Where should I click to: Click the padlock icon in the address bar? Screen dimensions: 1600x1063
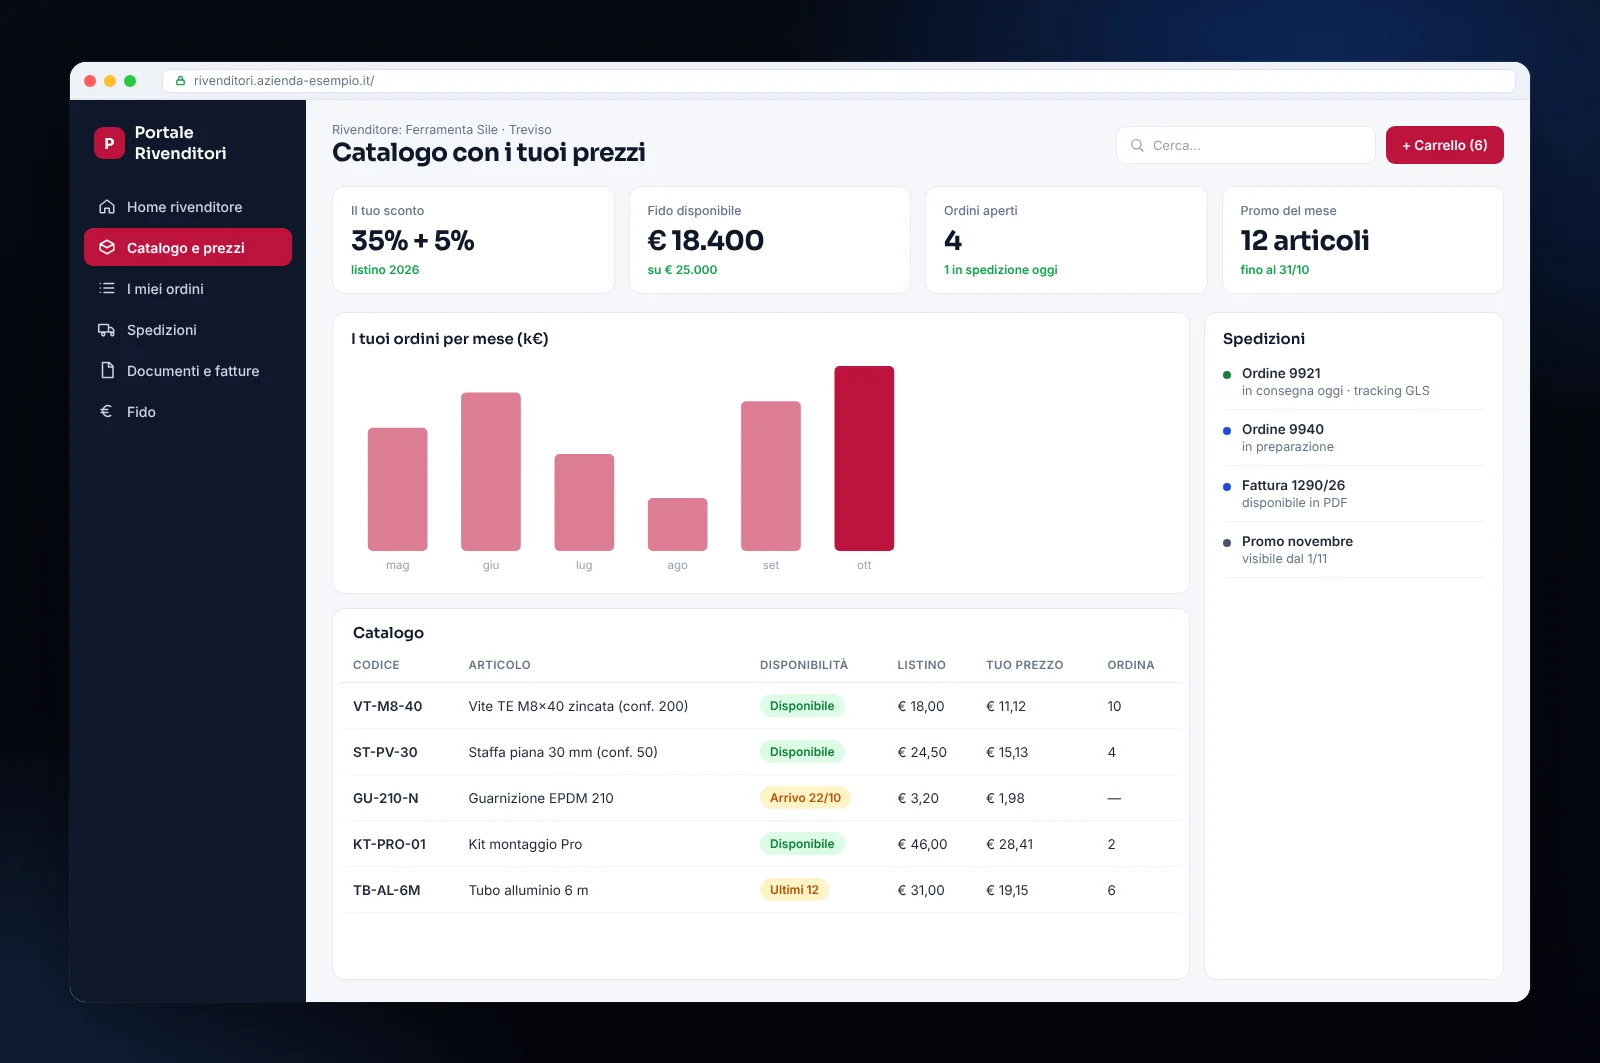pyautogui.click(x=181, y=81)
